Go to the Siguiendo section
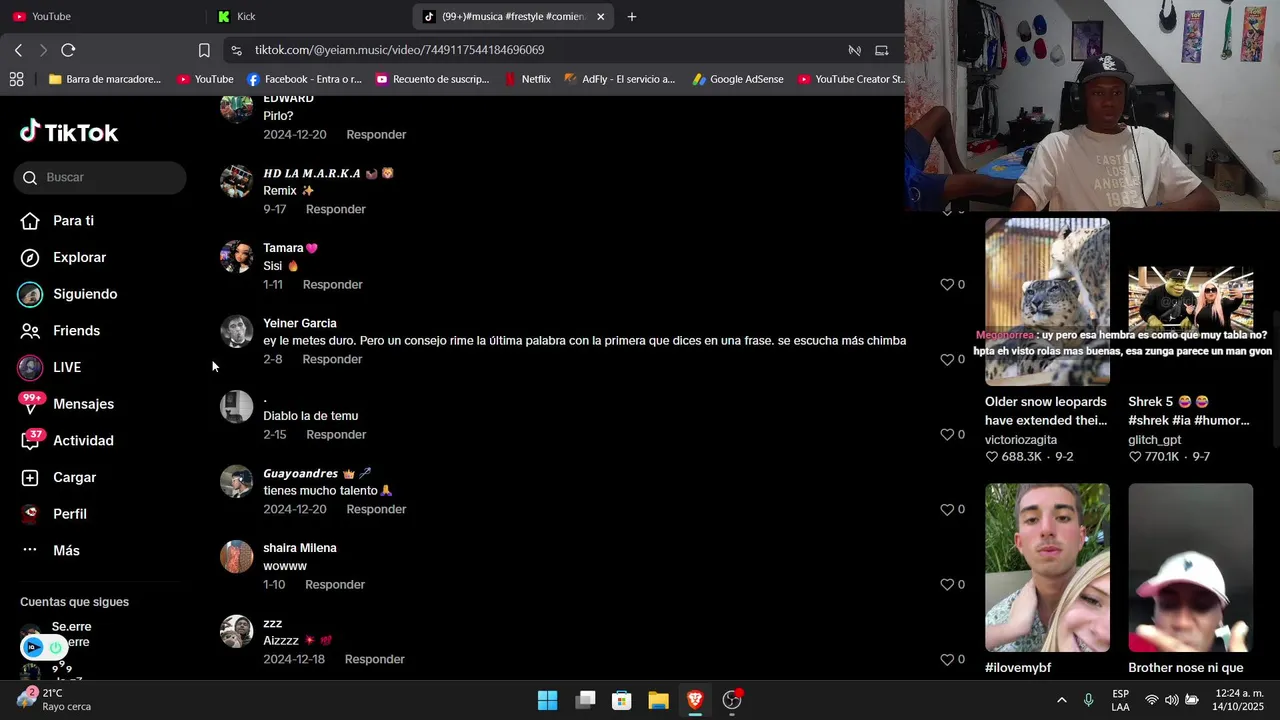The width and height of the screenshot is (1280, 720). (x=69, y=294)
